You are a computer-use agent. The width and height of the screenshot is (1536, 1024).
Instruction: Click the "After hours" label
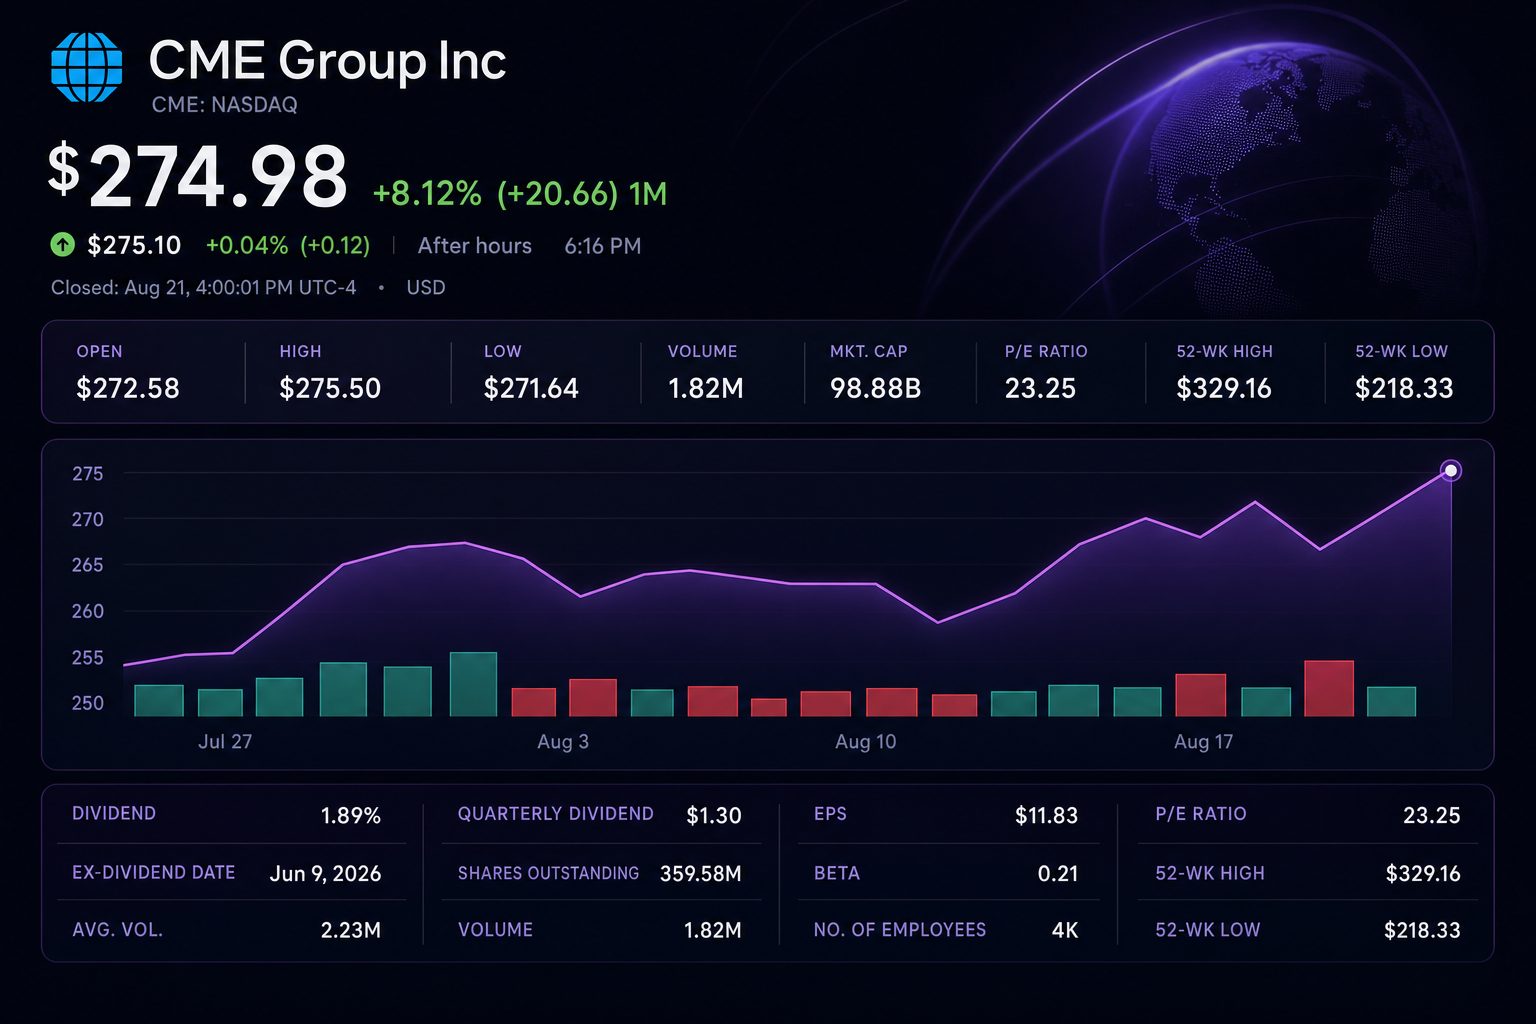click(475, 246)
